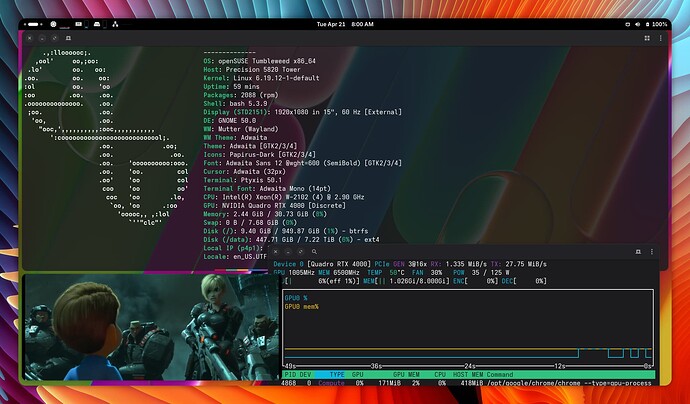Open the clock showing Tue Apr 21
The height and width of the screenshot is (404, 690).
coord(345,24)
